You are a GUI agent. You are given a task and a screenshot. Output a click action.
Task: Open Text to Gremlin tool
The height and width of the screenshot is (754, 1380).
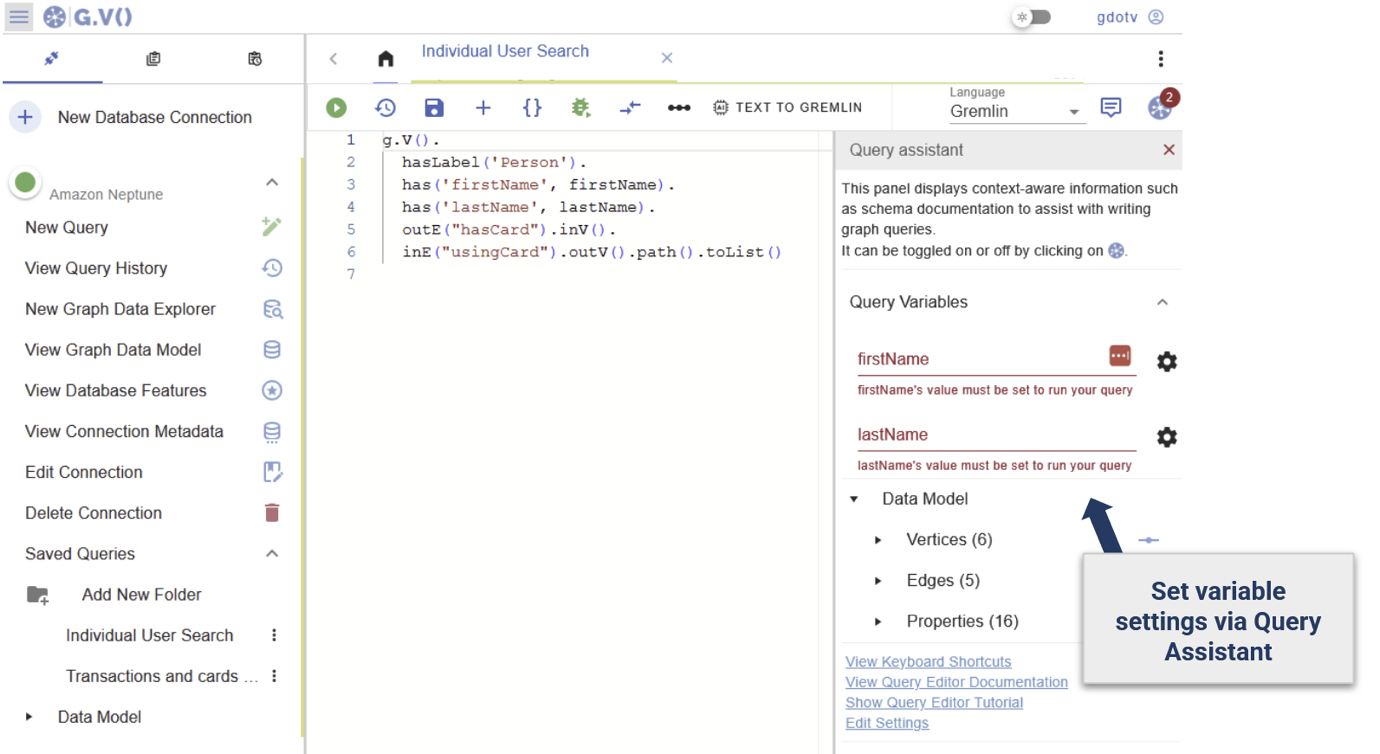(788, 108)
